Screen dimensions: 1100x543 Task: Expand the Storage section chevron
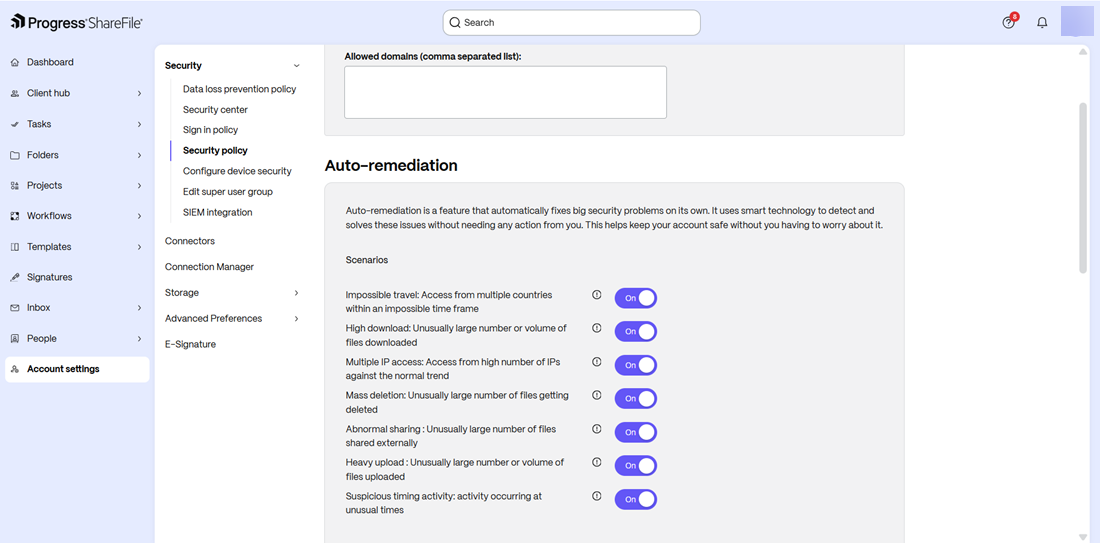pyautogui.click(x=296, y=293)
